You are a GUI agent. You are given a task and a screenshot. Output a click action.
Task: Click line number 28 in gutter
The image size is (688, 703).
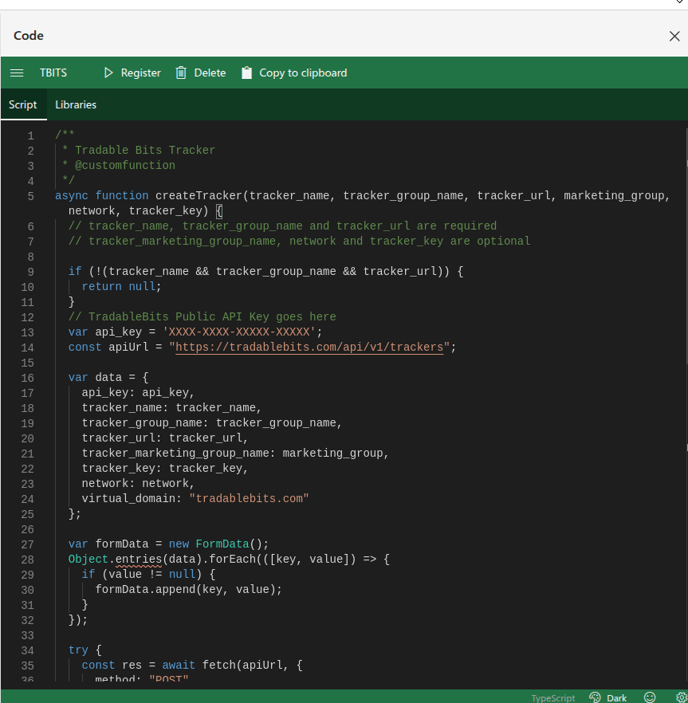27,560
